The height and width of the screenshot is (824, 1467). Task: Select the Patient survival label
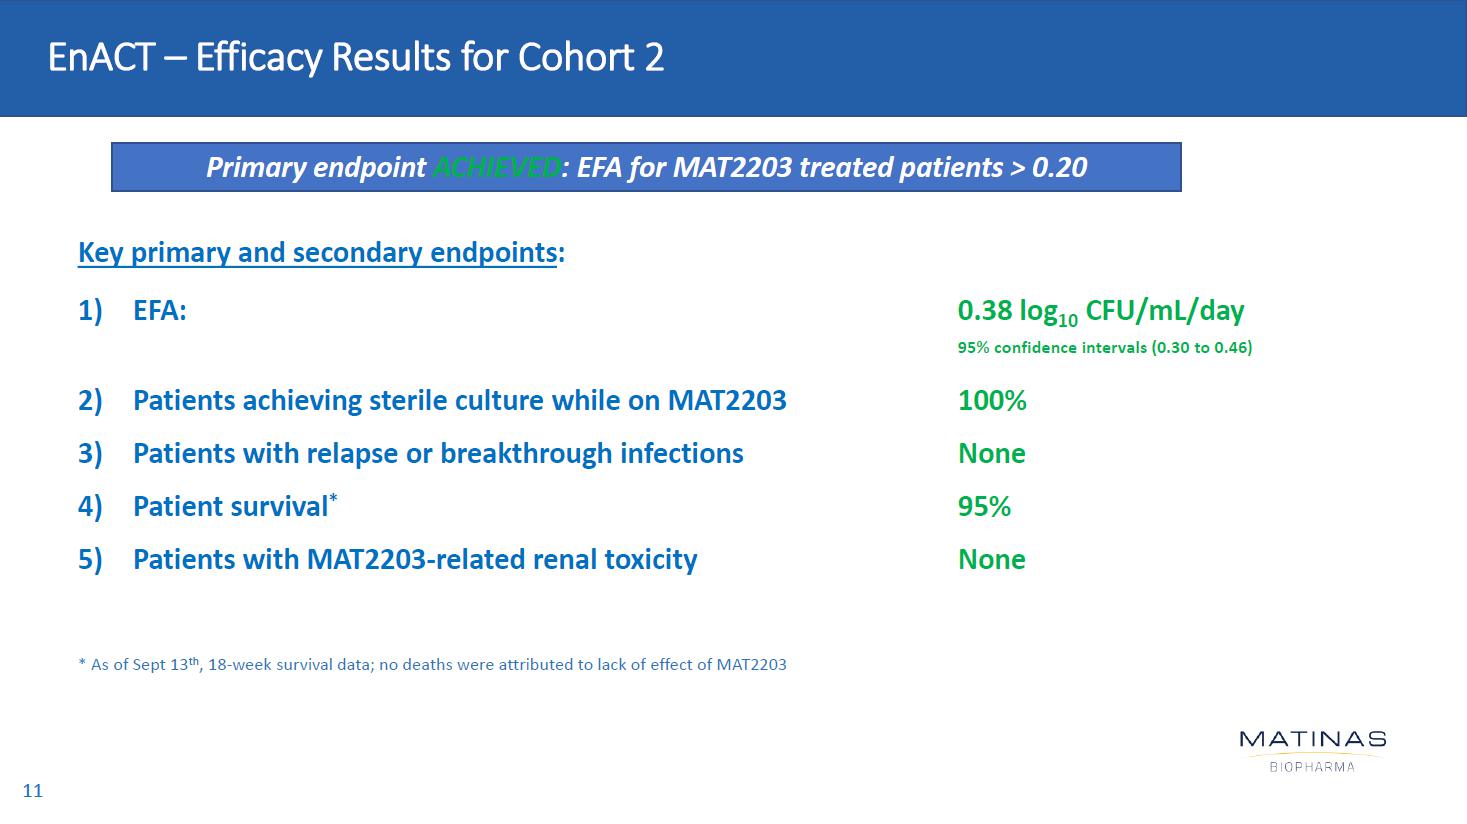click(230, 507)
